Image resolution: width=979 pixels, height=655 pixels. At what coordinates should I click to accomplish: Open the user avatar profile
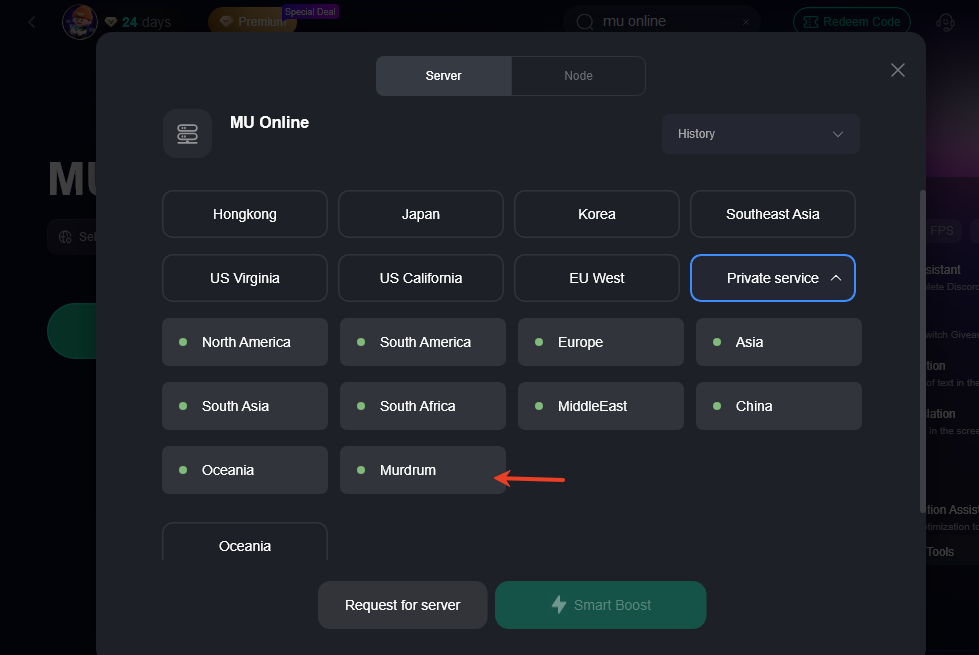[80, 21]
